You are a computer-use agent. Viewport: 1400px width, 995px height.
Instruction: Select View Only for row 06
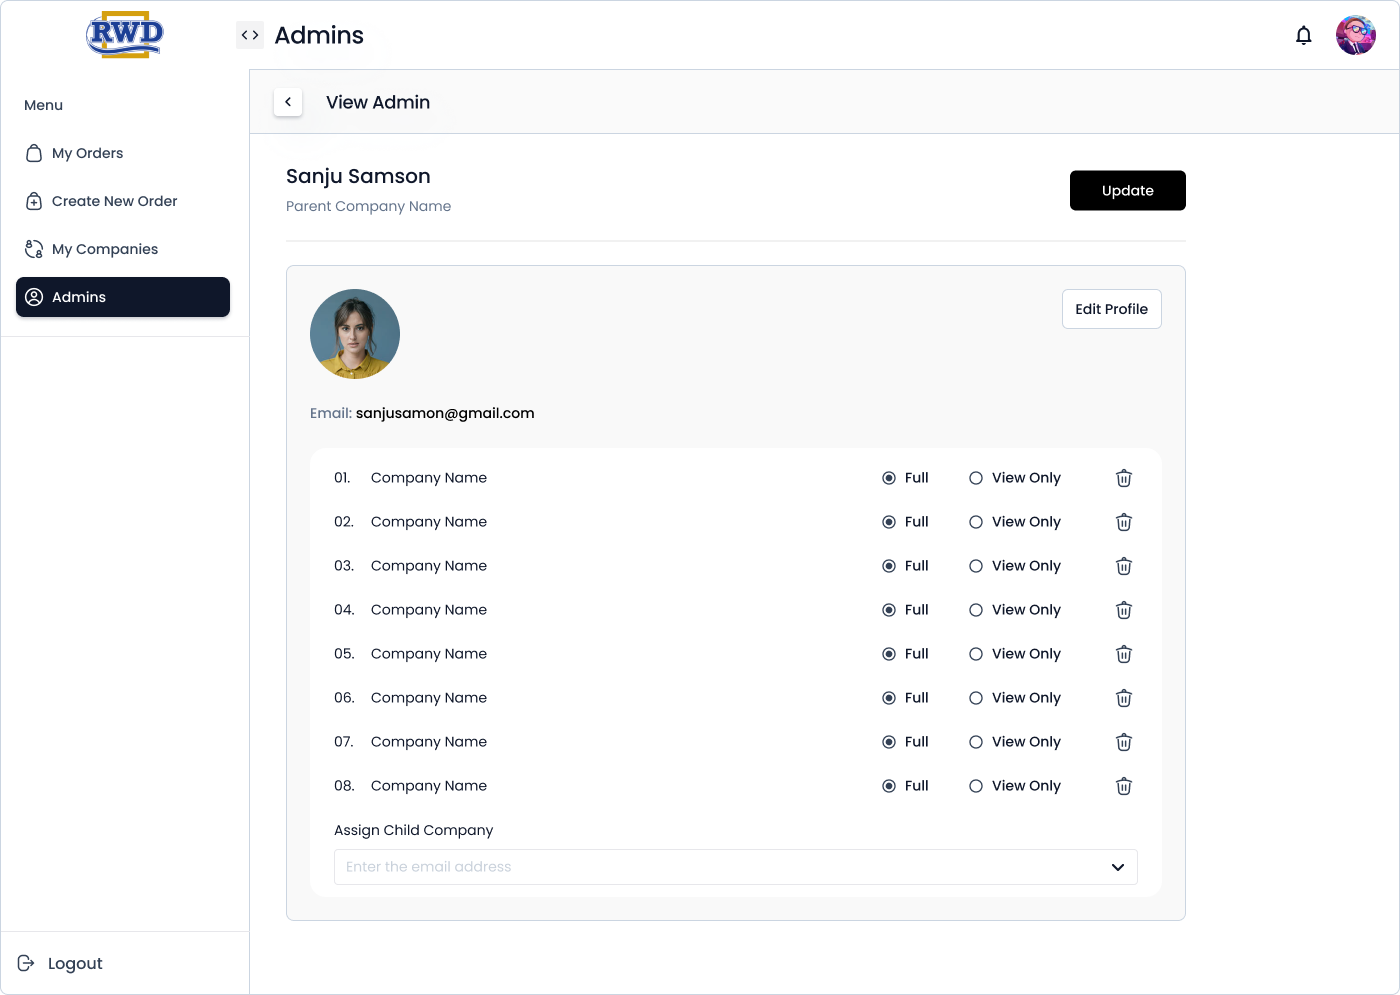tap(976, 698)
